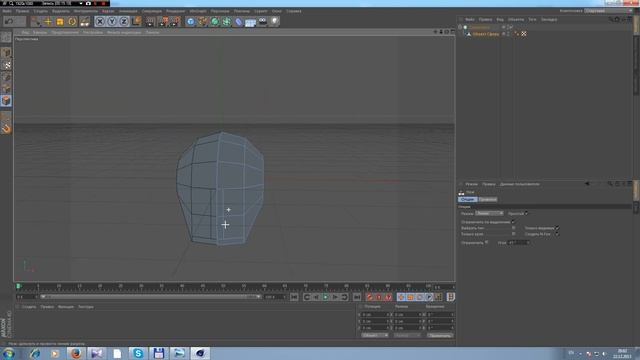Click the light bulb icon

tap(274, 22)
